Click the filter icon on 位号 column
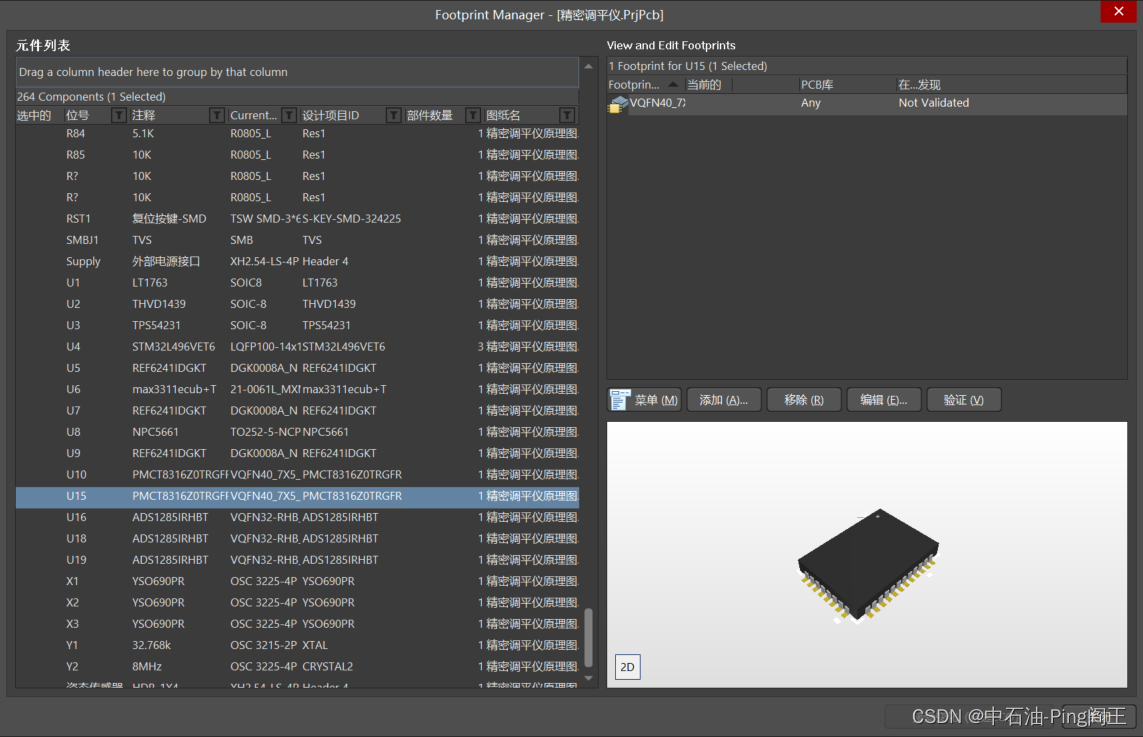 click(x=119, y=116)
